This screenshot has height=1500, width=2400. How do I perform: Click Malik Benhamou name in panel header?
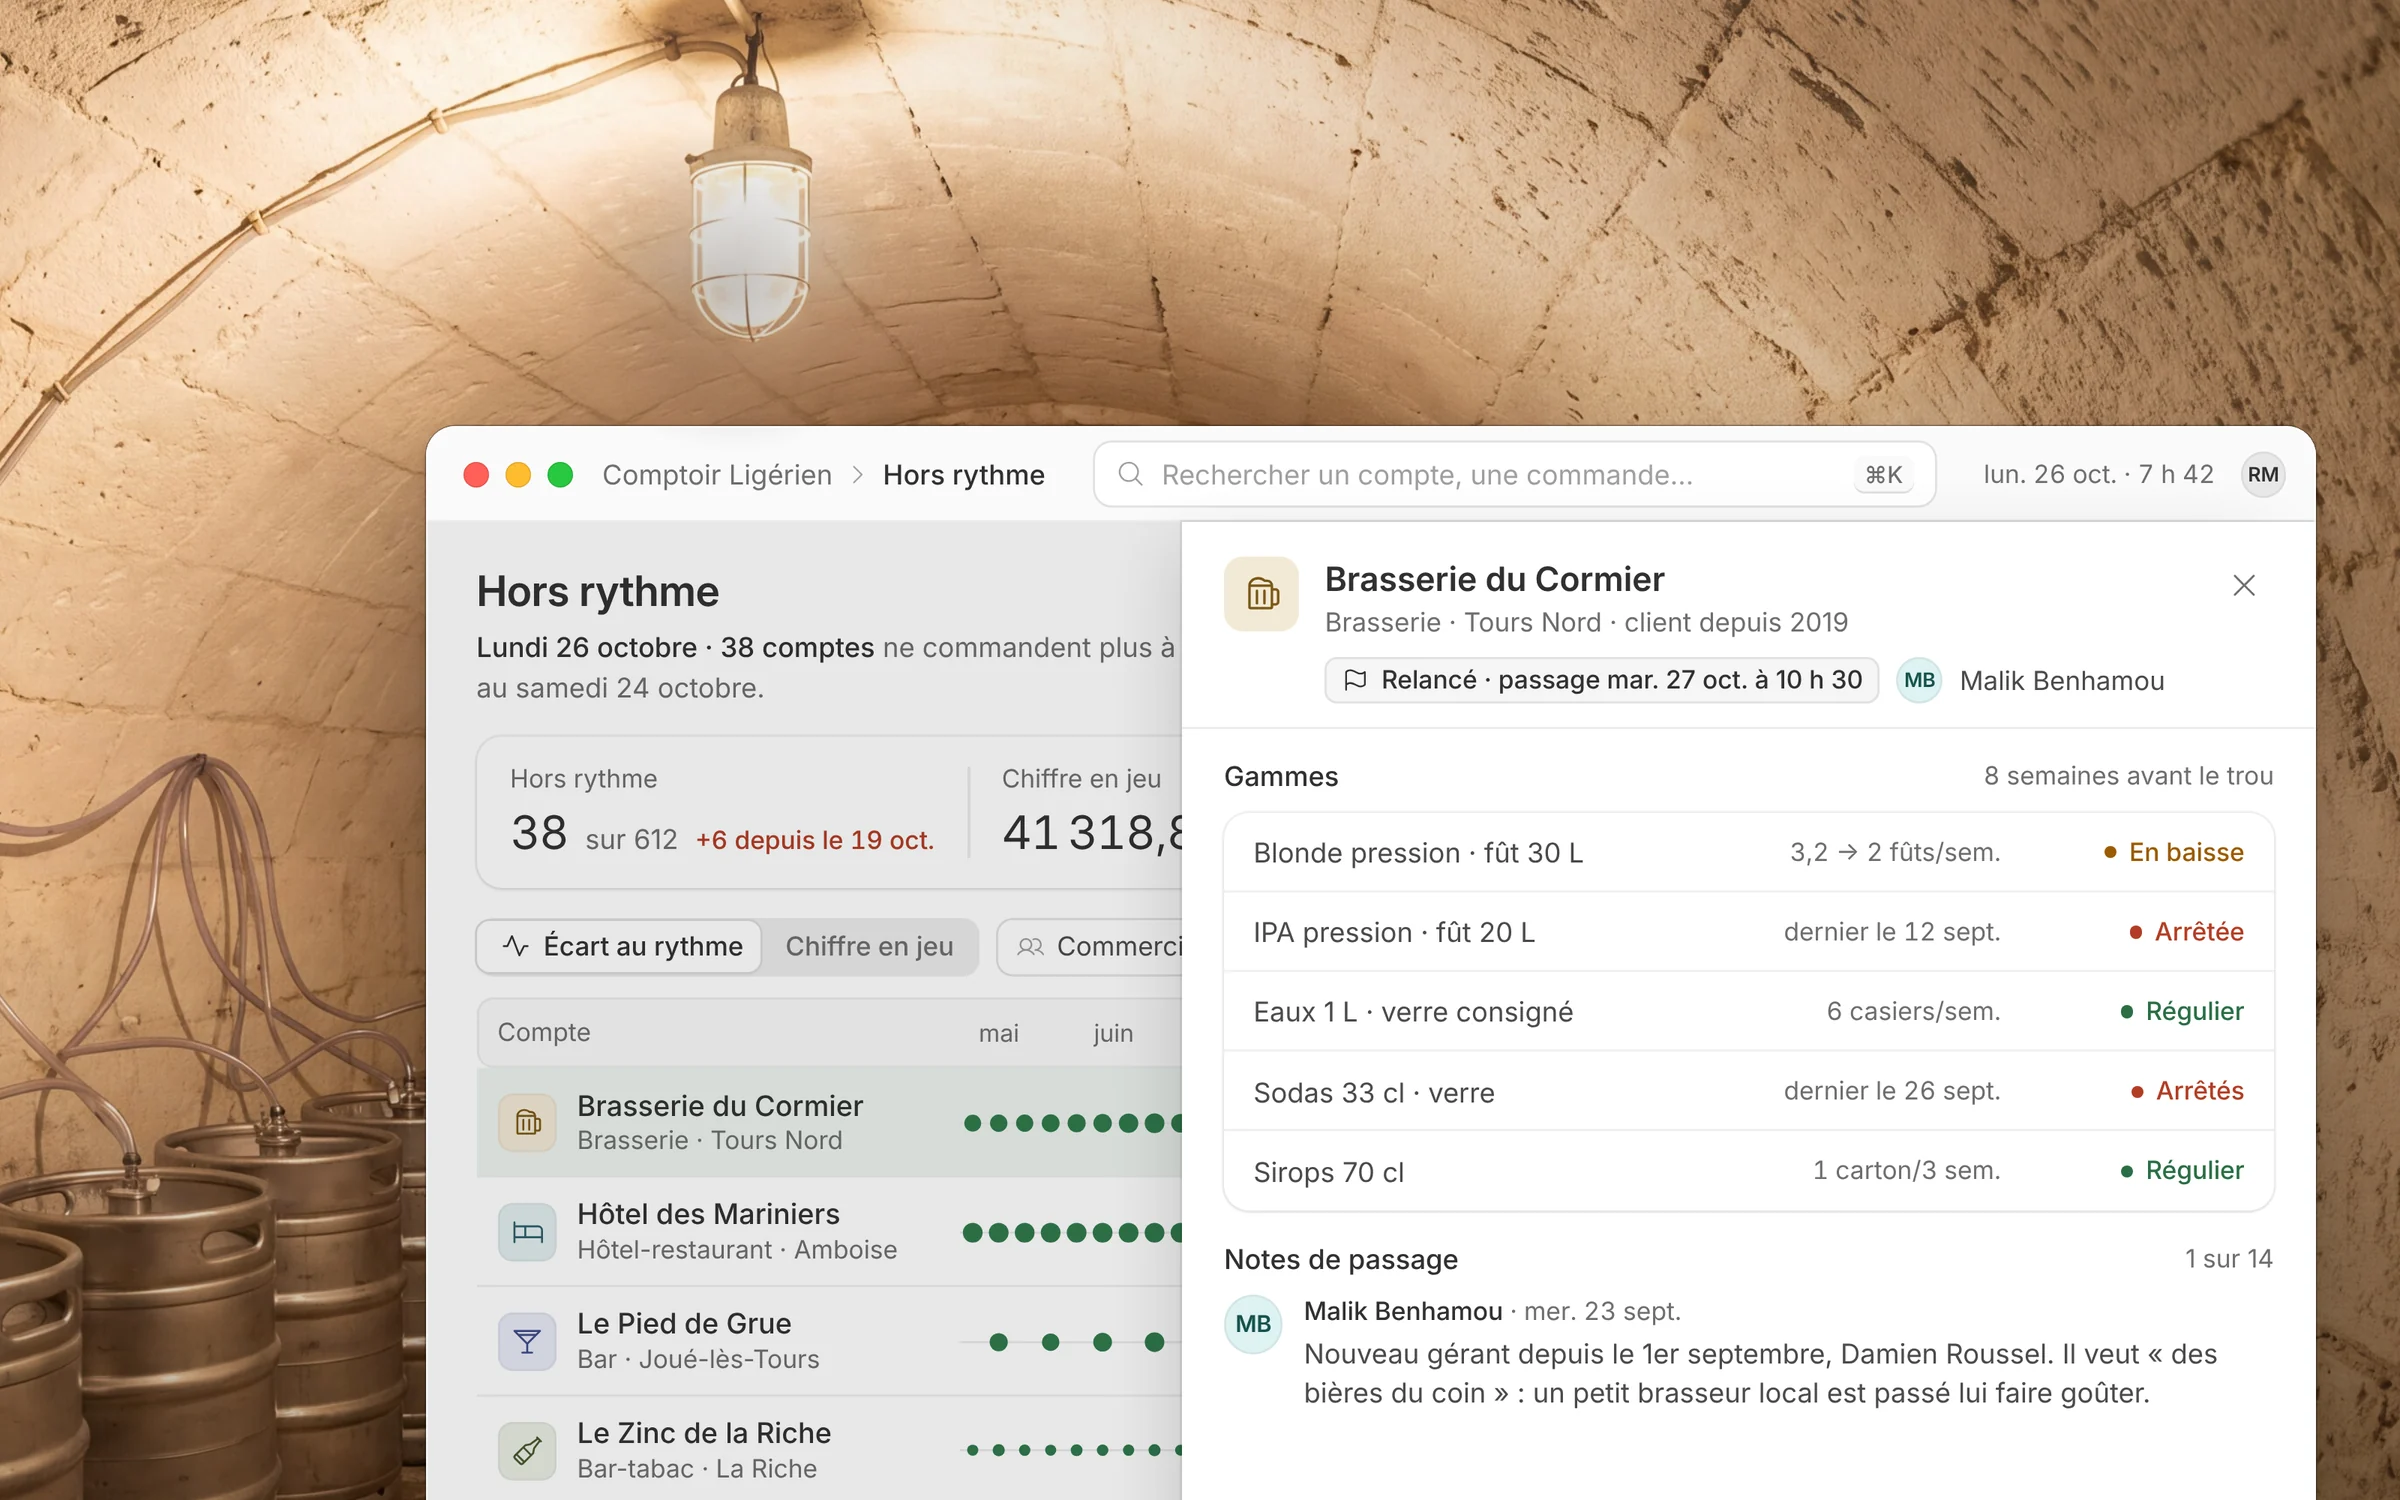click(x=2062, y=681)
